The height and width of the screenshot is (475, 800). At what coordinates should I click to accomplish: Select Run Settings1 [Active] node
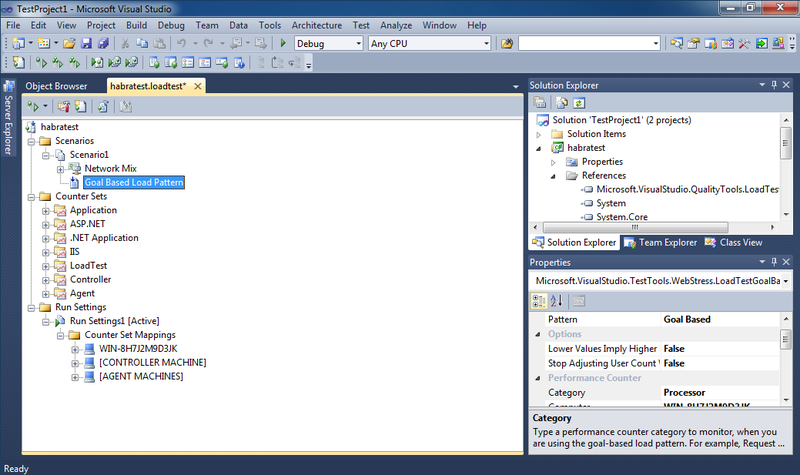tap(114, 321)
